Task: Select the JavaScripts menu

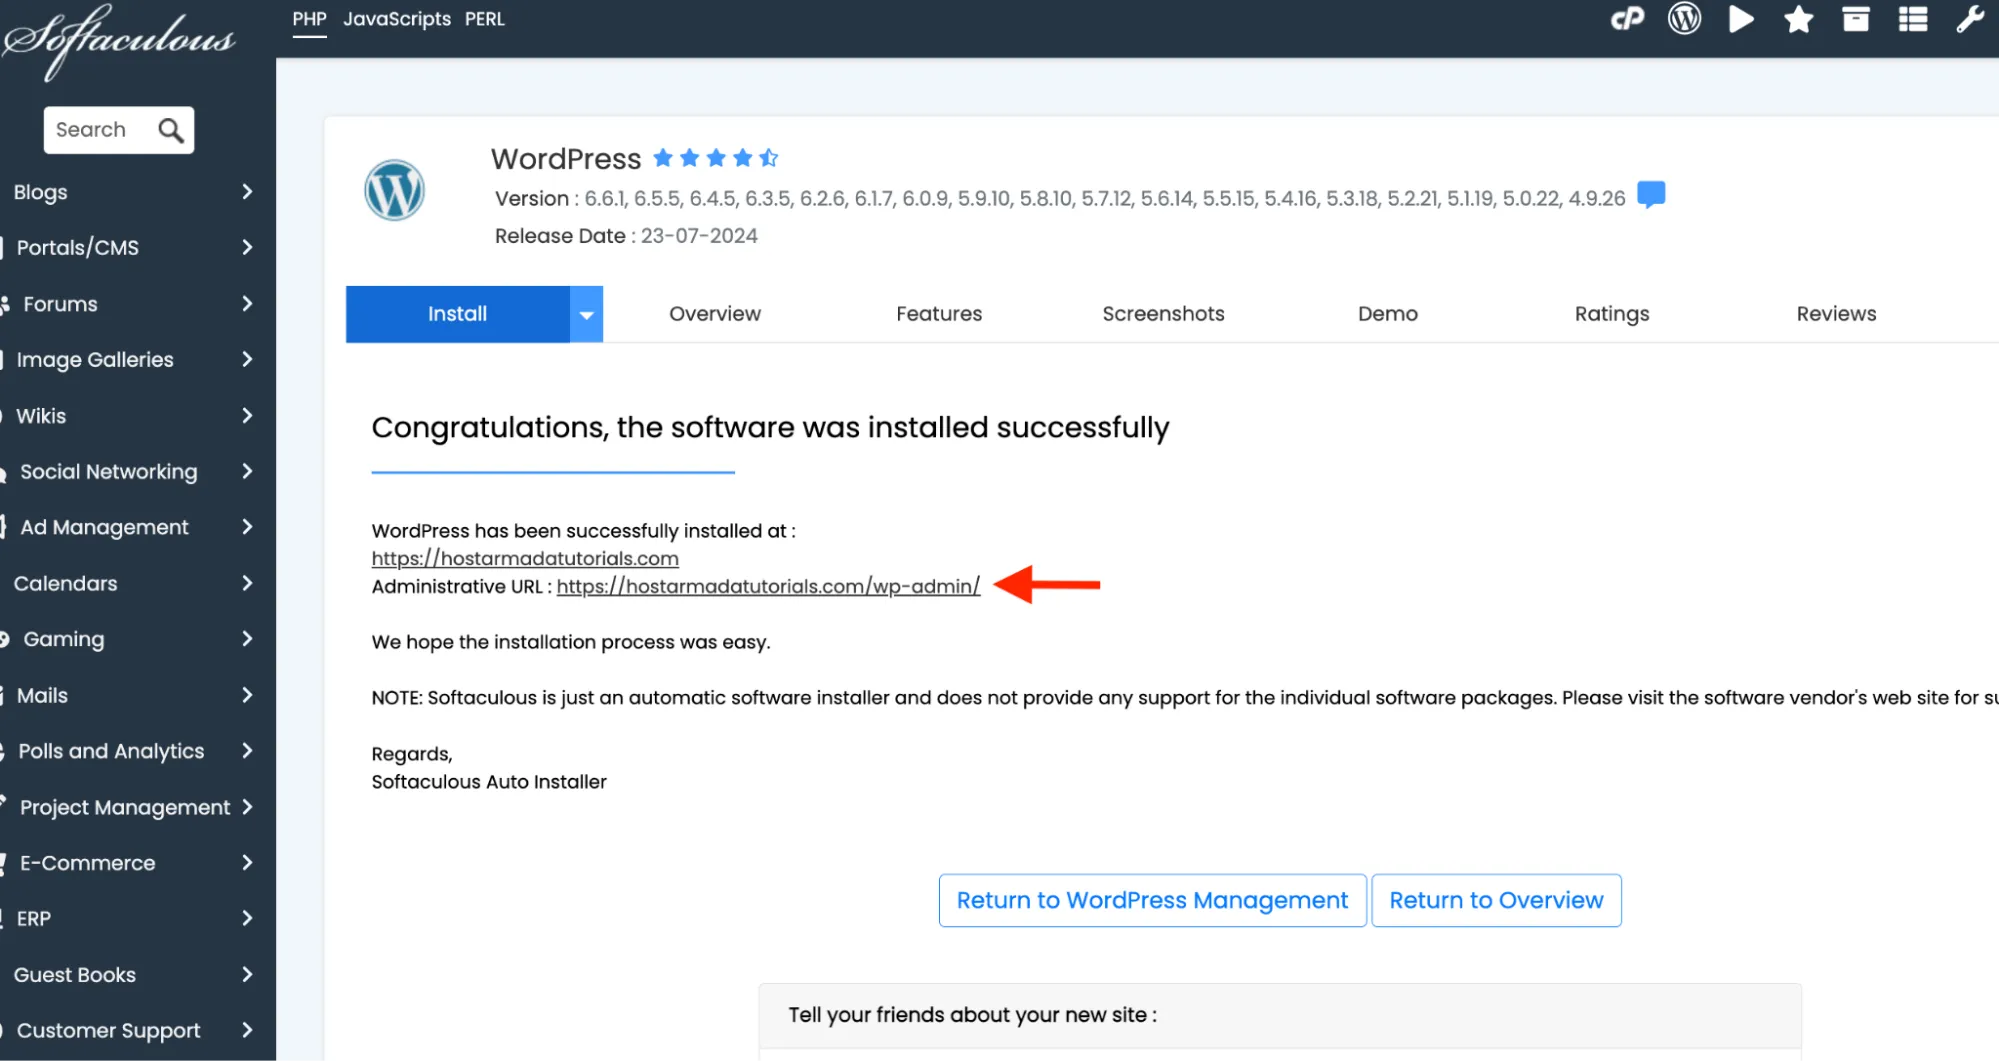Action: [x=397, y=19]
